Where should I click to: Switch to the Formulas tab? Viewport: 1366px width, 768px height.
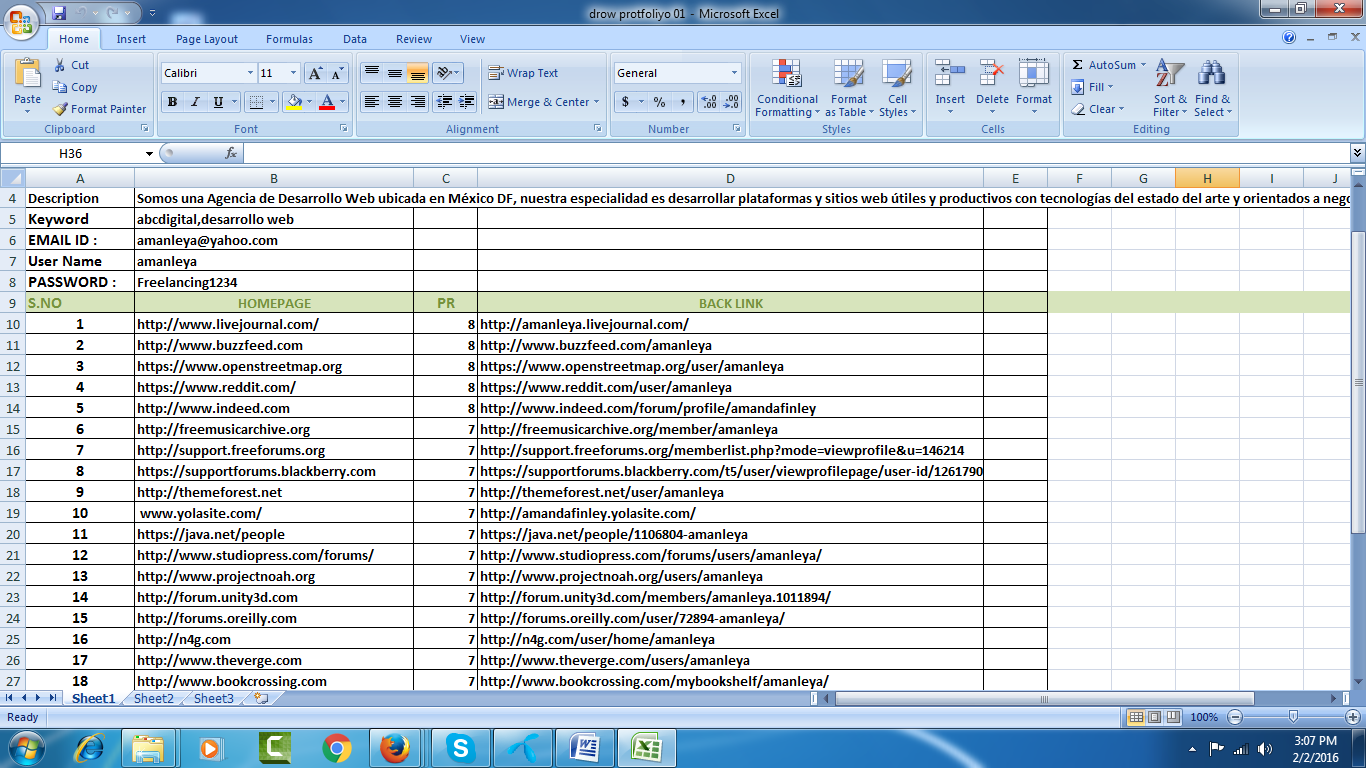[x=289, y=39]
